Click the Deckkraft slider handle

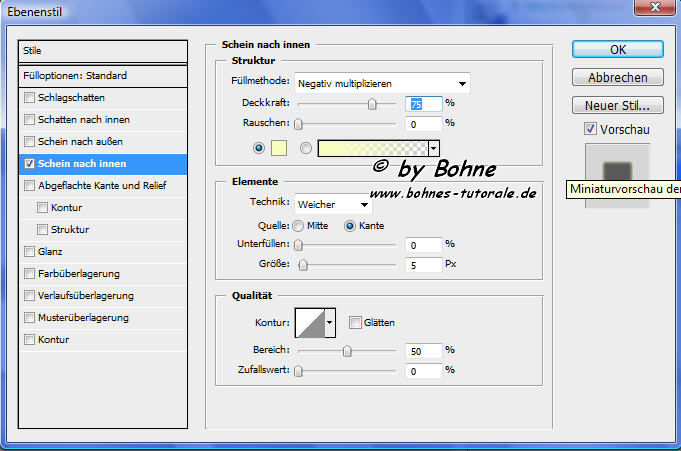[372, 104]
